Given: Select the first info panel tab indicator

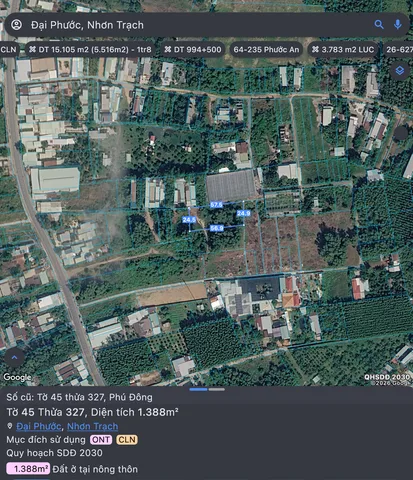Looking at the screenshot, I should (198, 389).
